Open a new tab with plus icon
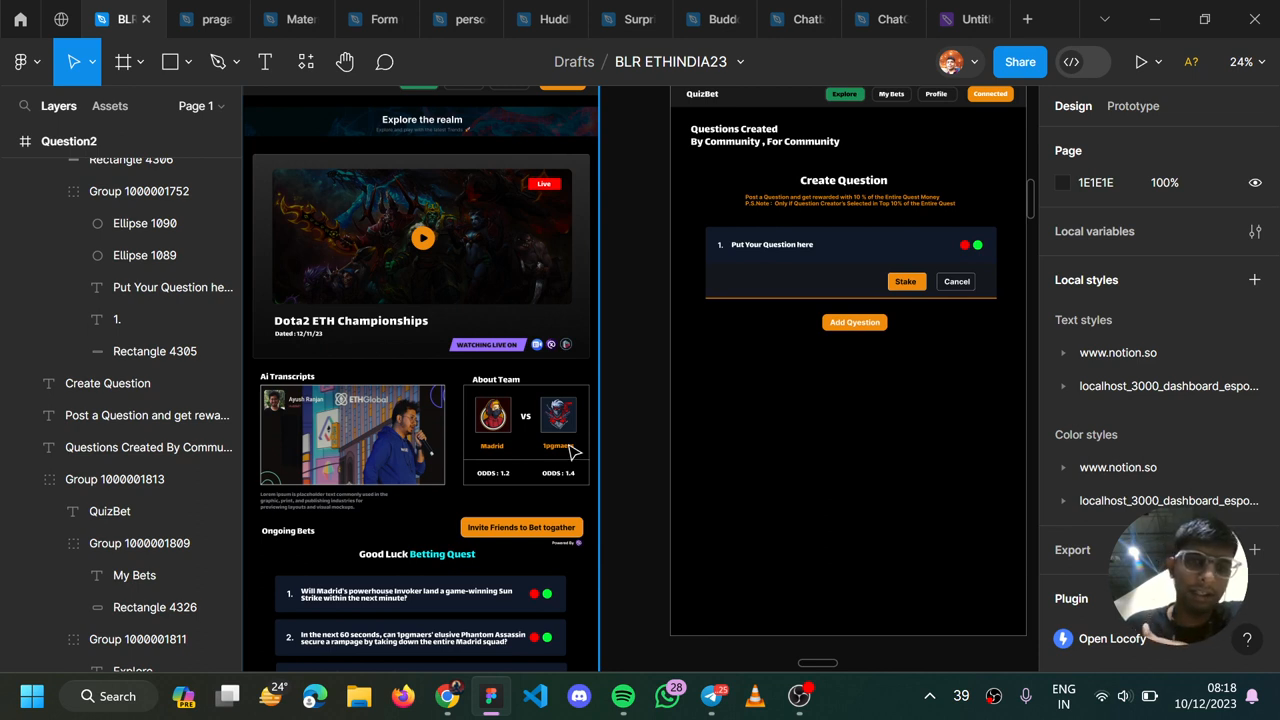This screenshot has width=1280, height=720. 1027,19
